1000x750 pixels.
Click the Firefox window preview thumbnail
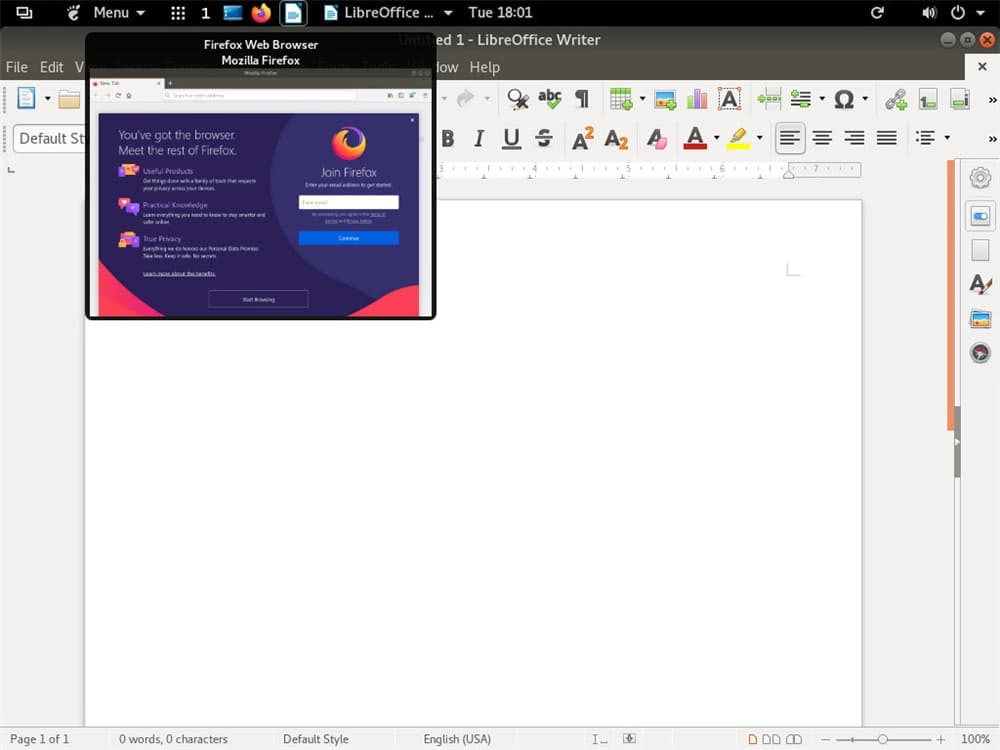click(260, 193)
